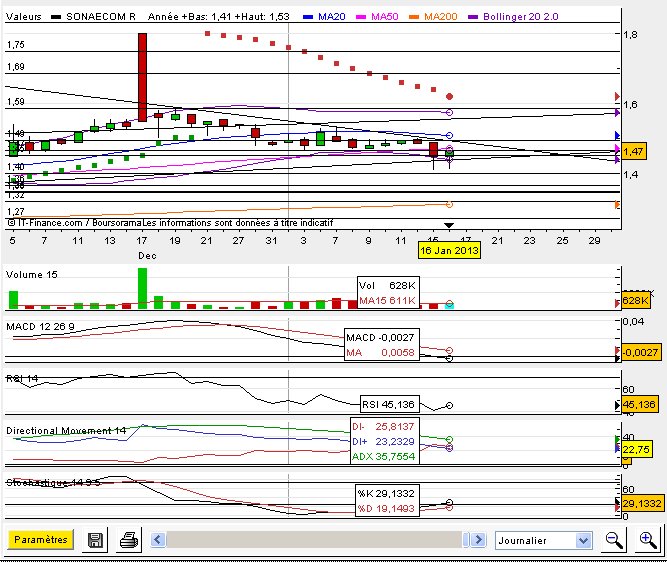Click the 22,75 directional value tag

[636, 449]
